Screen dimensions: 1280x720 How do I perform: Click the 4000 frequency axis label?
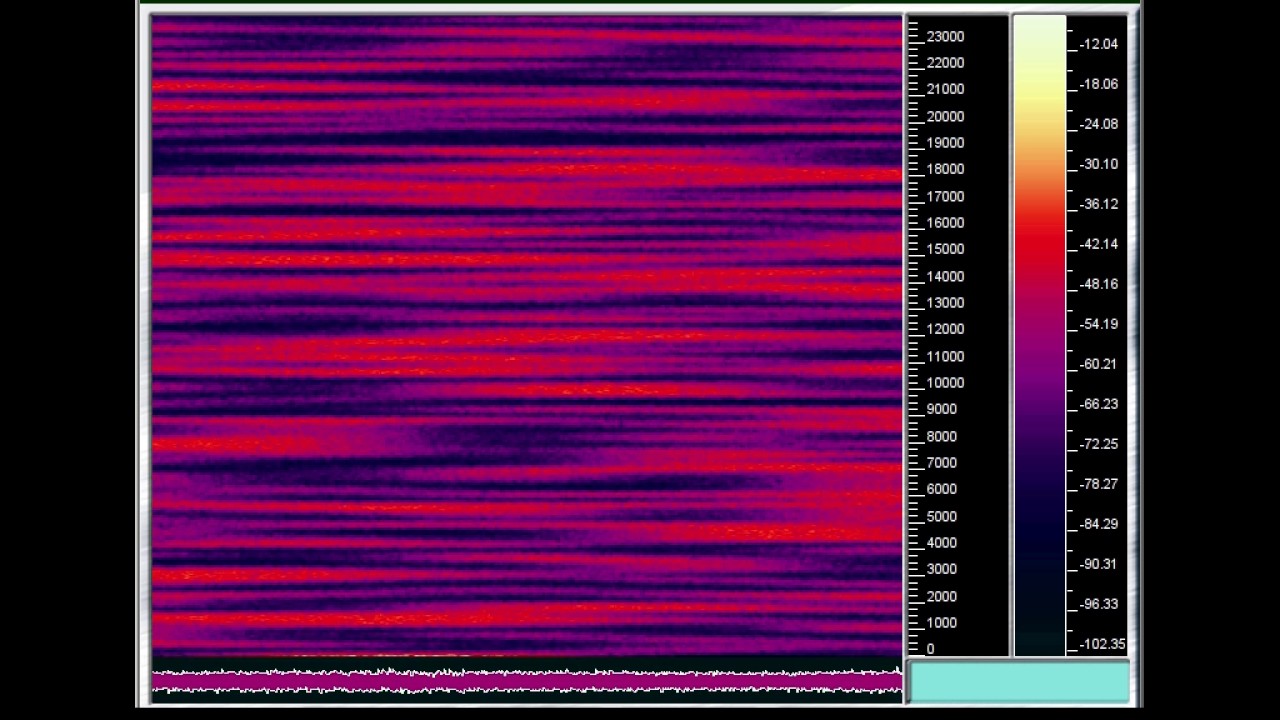942,543
